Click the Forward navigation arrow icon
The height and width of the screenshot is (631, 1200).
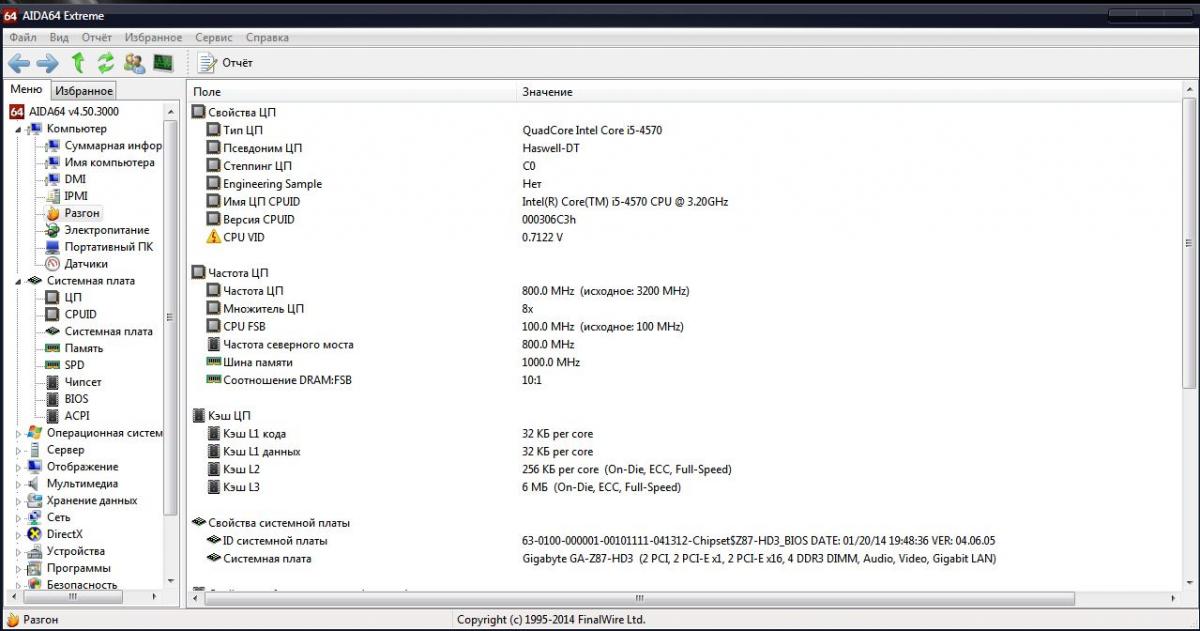coord(47,63)
